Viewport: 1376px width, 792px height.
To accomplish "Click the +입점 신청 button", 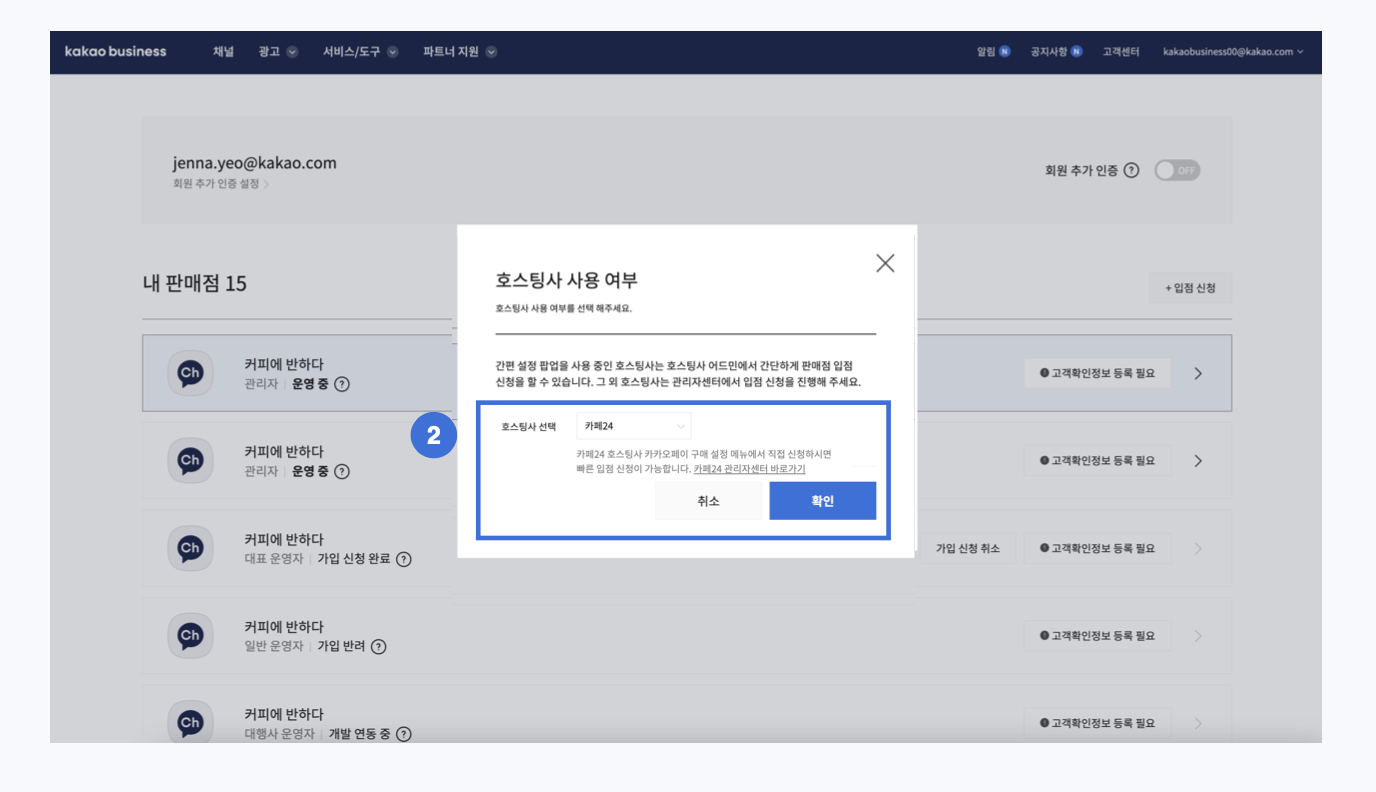I will click(x=1190, y=288).
